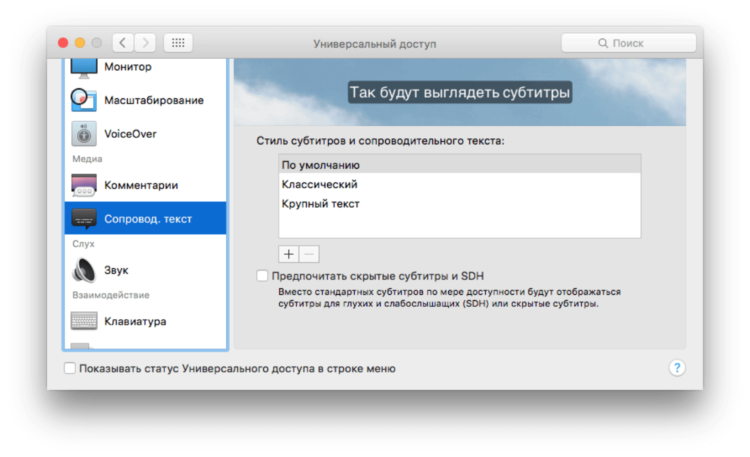Select the VoiceOver sidebar label
The width and height of the screenshot is (750, 457).
(130, 134)
